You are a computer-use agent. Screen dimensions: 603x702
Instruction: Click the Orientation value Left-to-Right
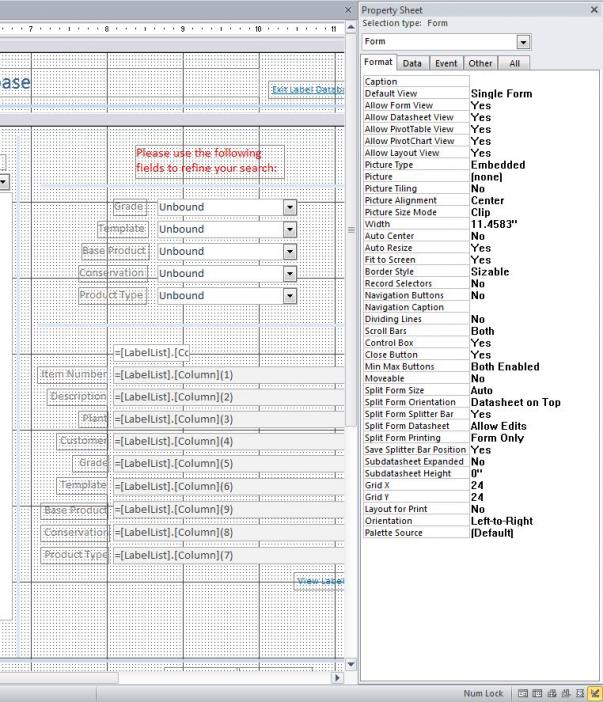[x=502, y=521]
